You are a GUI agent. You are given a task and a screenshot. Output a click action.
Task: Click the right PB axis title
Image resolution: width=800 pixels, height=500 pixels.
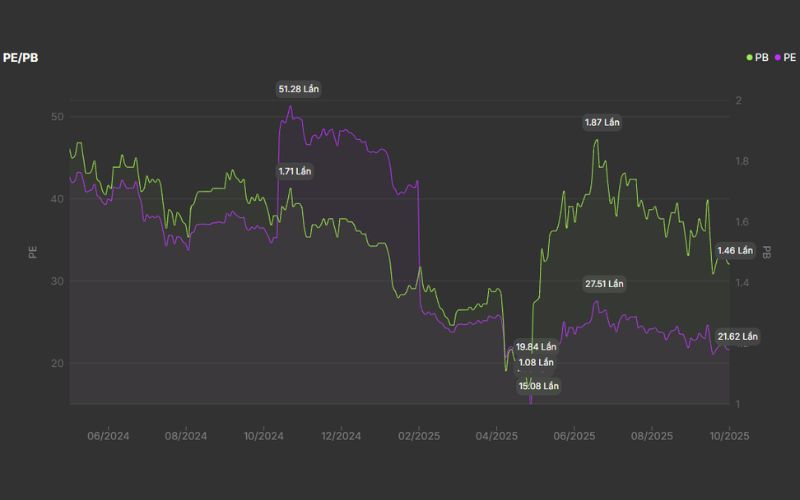767,252
